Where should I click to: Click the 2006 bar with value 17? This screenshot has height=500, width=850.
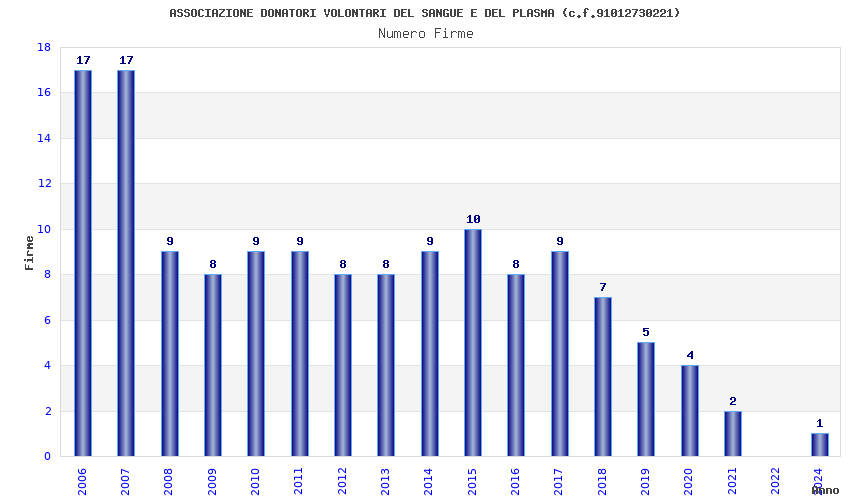(x=83, y=263)
